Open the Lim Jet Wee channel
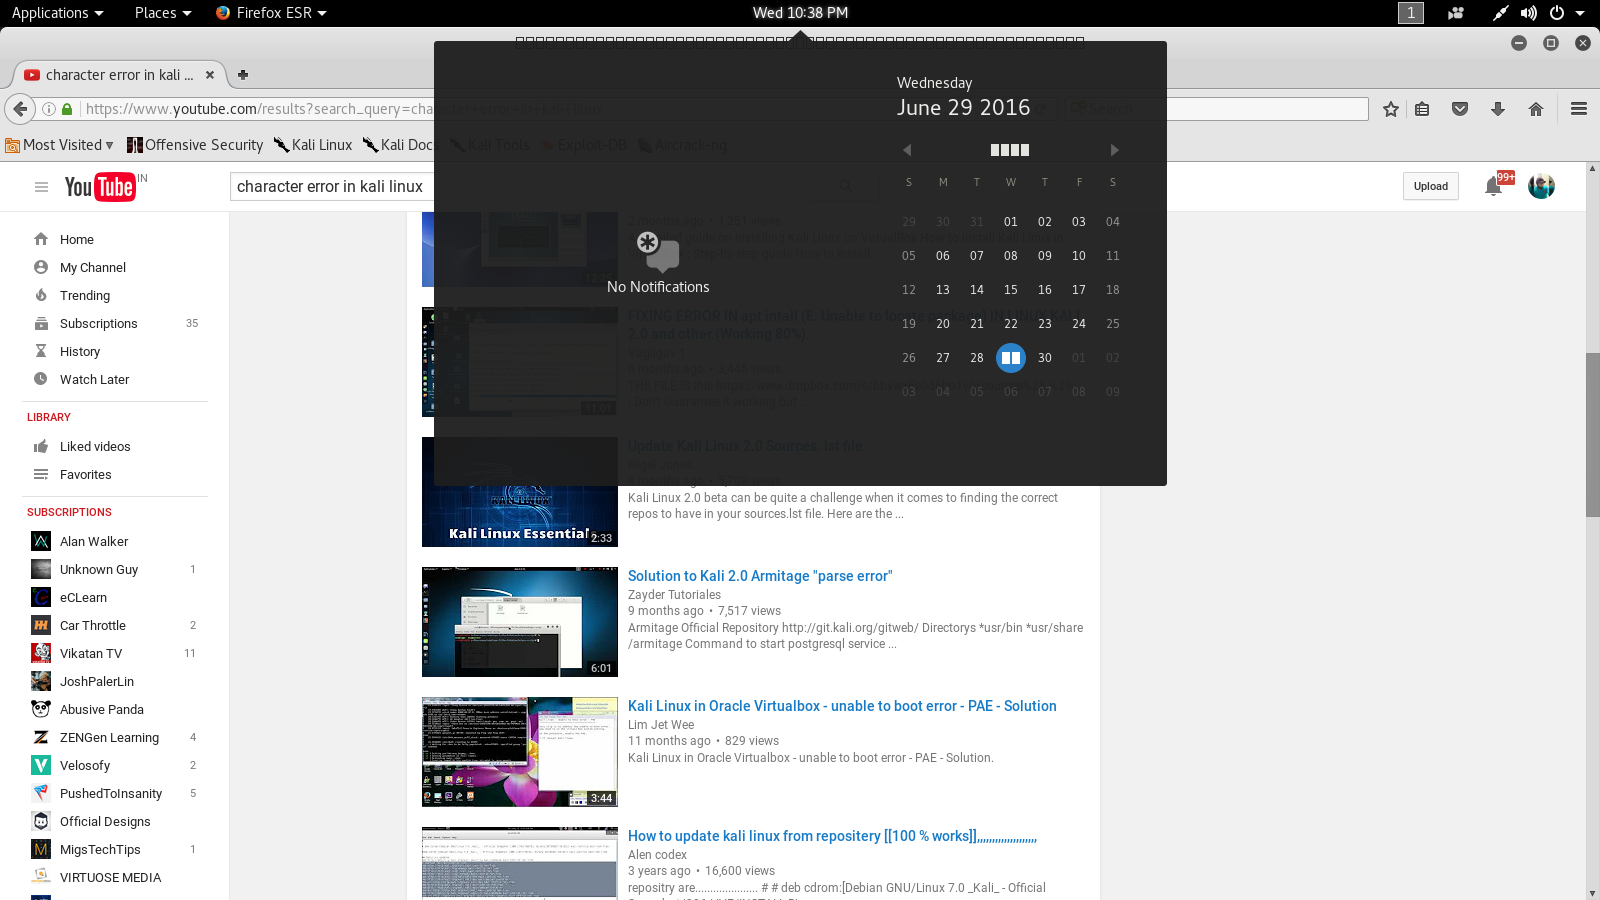This screenshot has width=1600, height=900. point(661,725)
